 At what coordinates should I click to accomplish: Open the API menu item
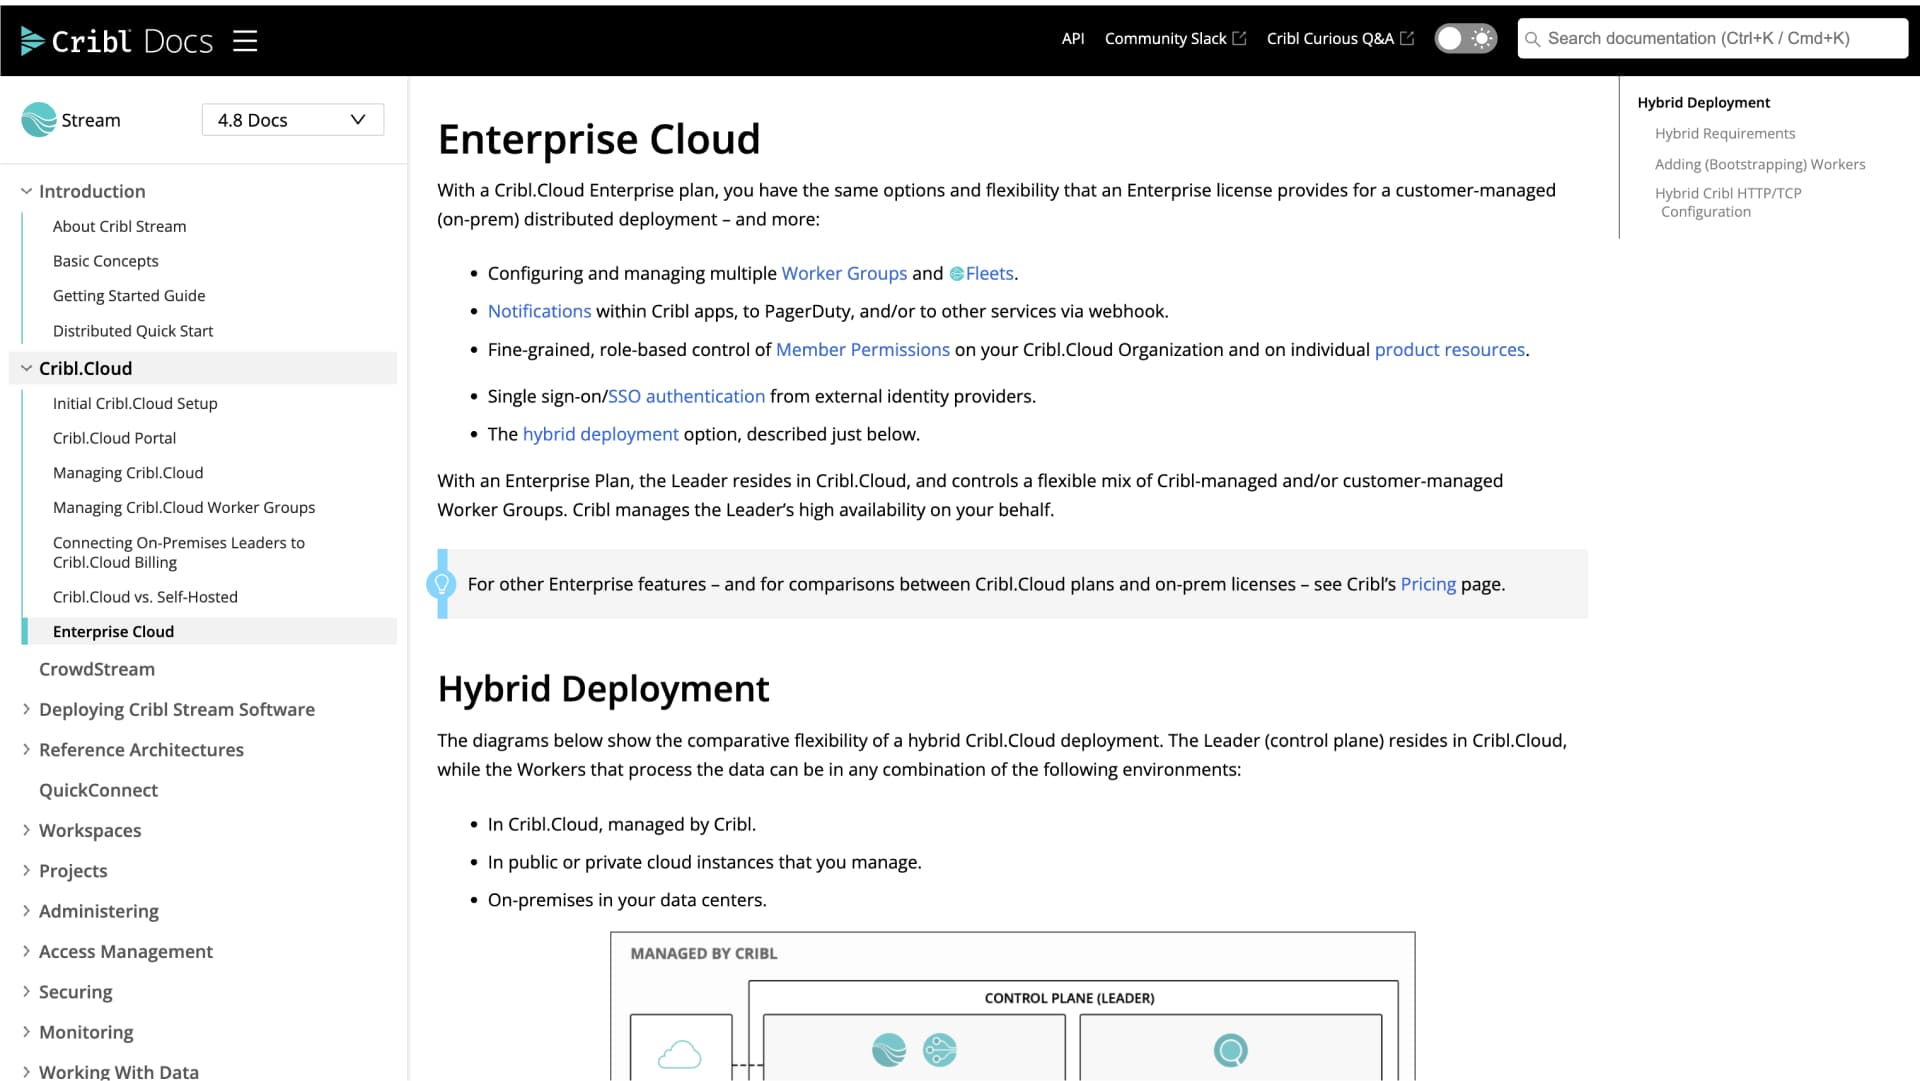(1073, 38)
